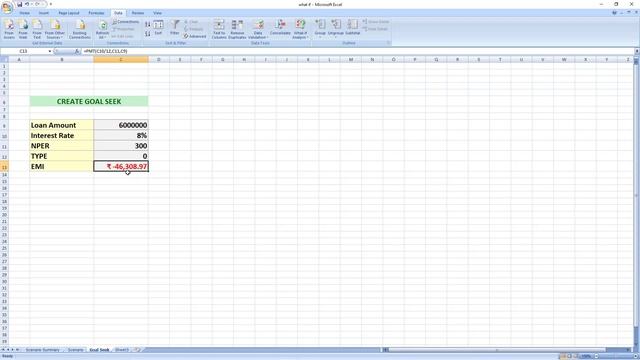Toggle the Filter button
This screenshot has width=640, height=360.
175,27
